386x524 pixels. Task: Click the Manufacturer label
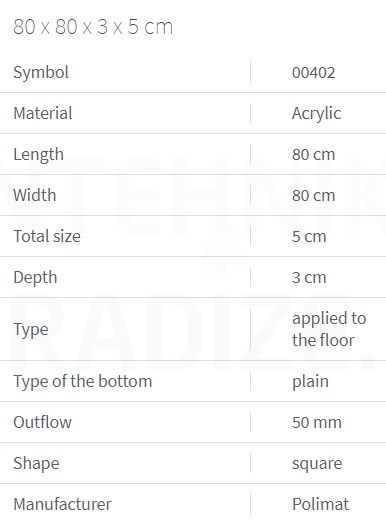click(x=62, y=504)
